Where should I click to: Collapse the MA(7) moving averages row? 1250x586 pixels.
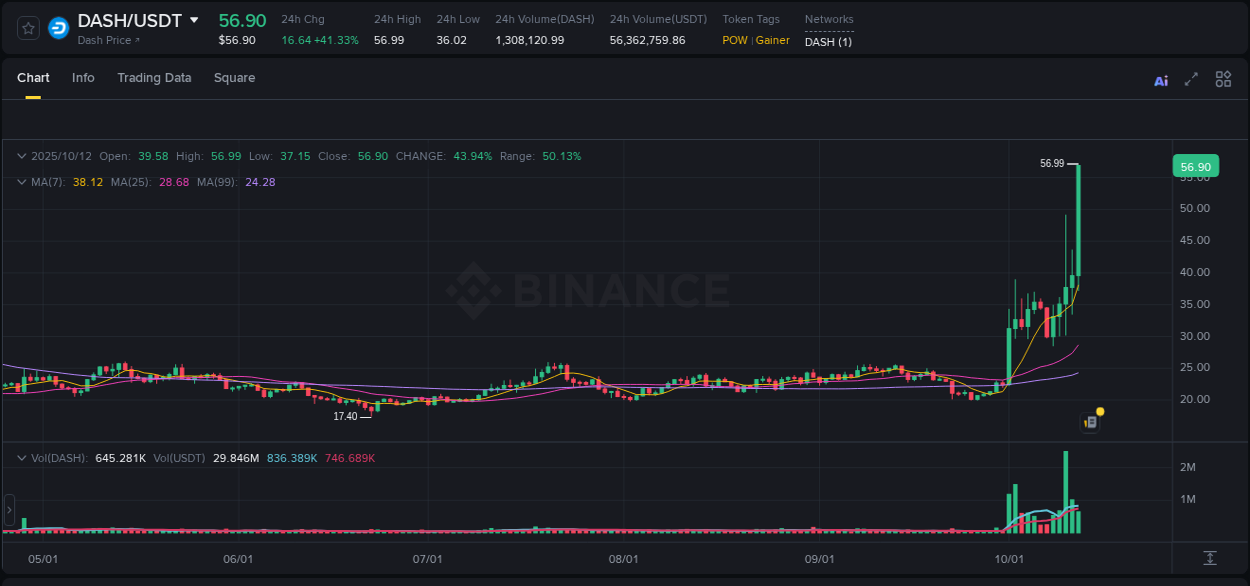(x=22, y=182)
